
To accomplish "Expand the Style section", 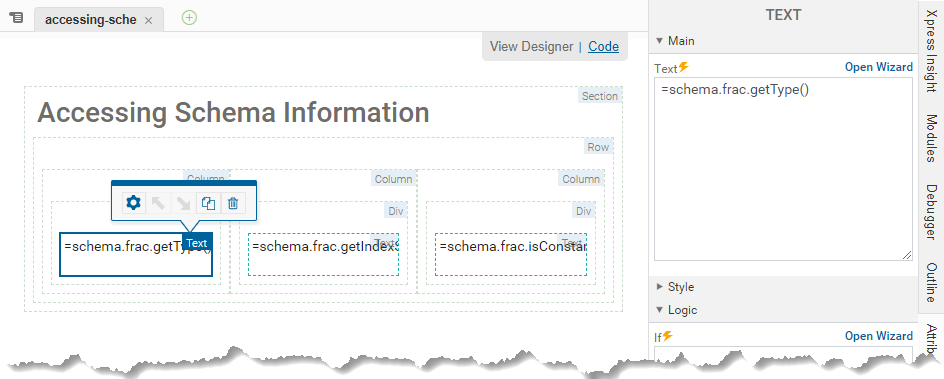I will tap(660, 287).
